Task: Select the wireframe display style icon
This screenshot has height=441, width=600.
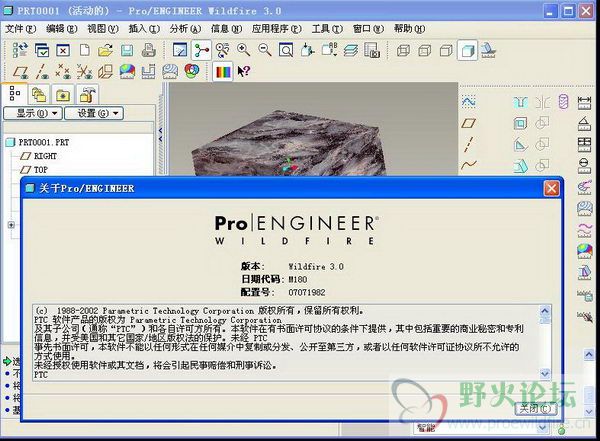Action: 403,50
